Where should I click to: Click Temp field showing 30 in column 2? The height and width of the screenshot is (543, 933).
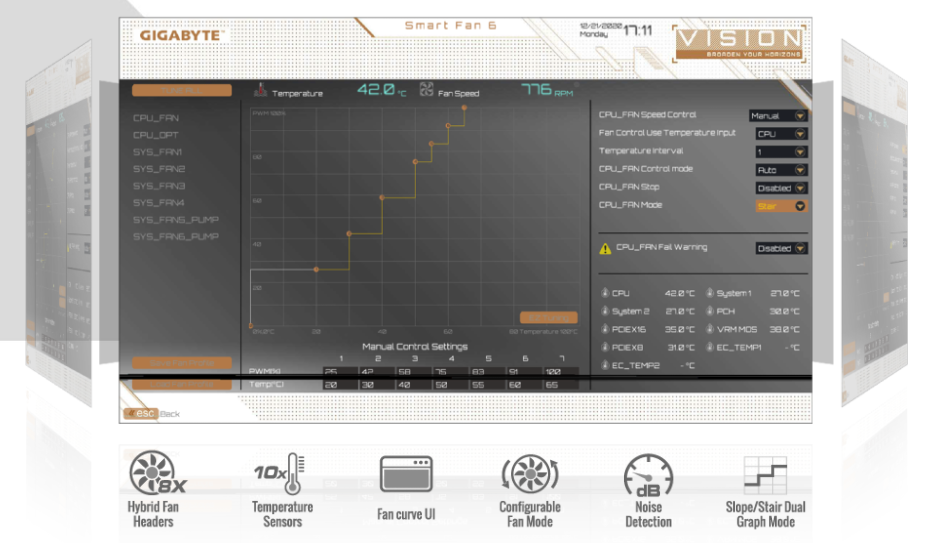coord(377,385)
